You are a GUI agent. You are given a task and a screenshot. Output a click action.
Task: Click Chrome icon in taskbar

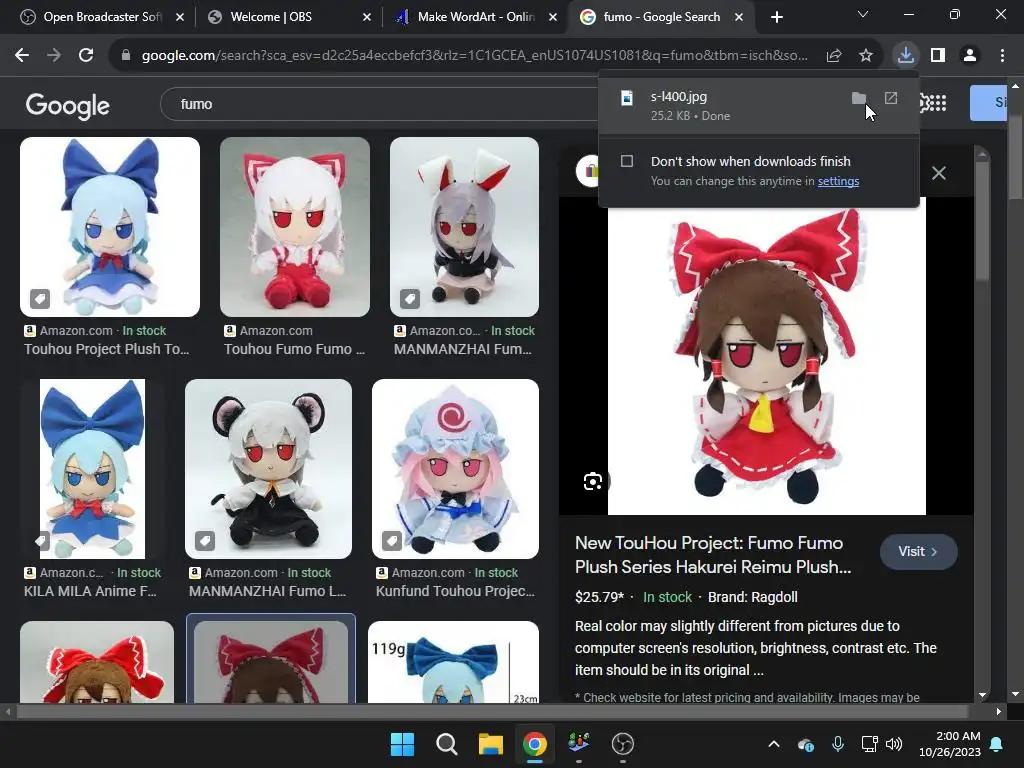coord(534,744)
